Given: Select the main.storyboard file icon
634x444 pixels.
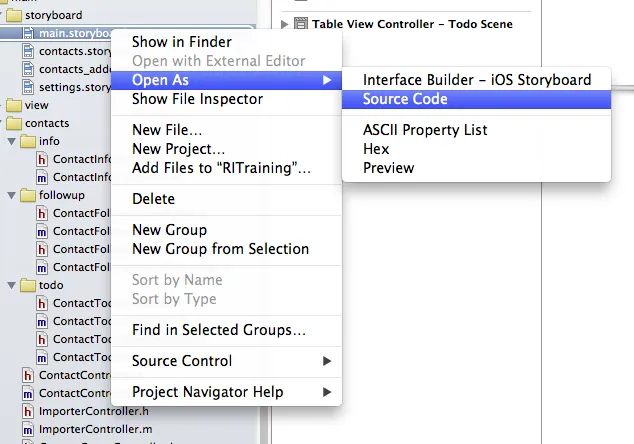Looking at the screenshot, I should tap(28, 33).
